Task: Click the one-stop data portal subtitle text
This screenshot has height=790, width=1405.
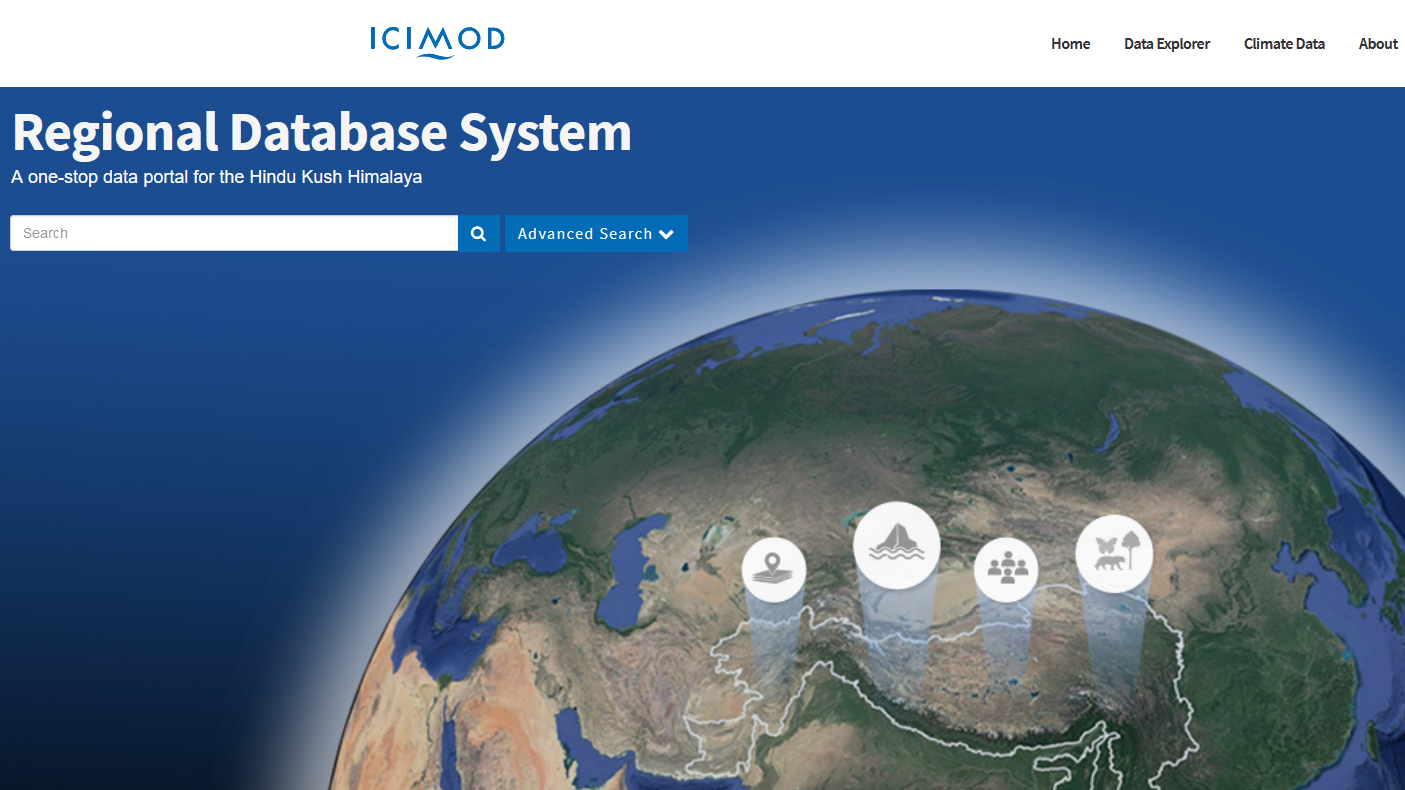Action: pos(216,178)
